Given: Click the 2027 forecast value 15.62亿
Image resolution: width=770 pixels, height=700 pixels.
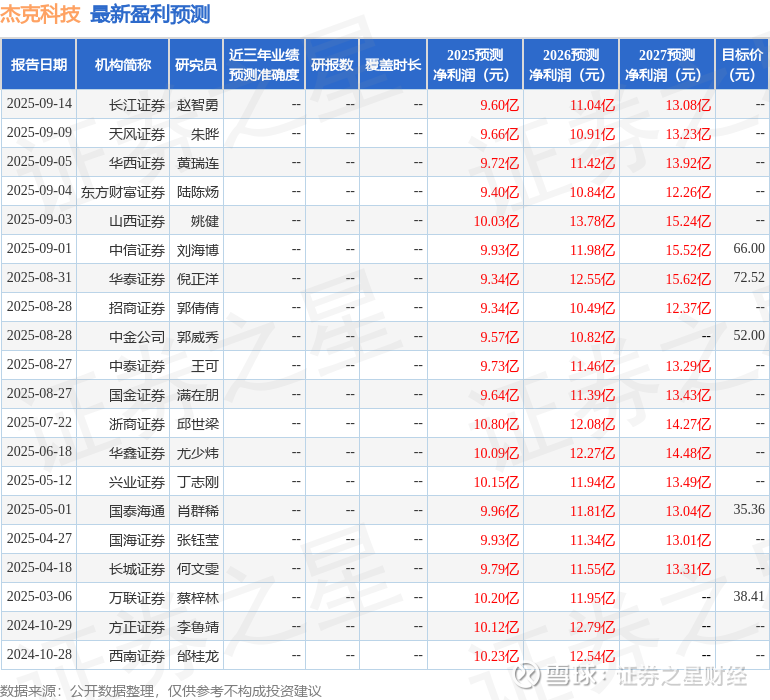Looking at the screenshot, I should [x=688, y=279].
